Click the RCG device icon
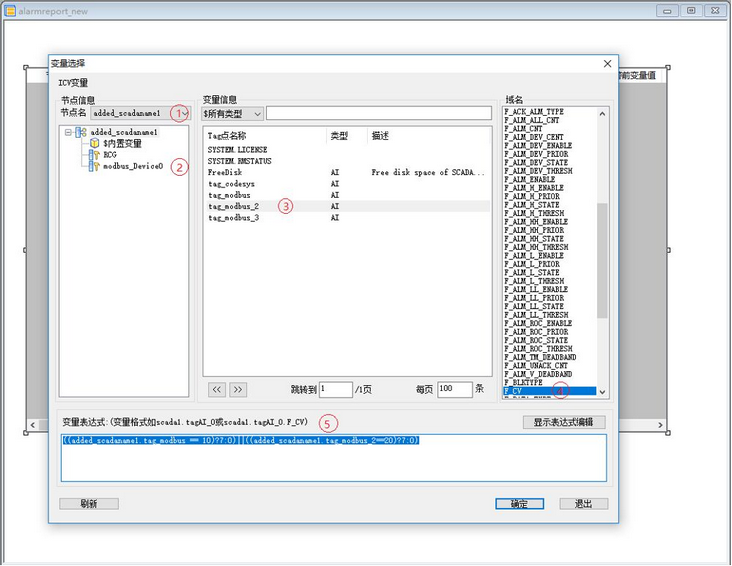Screen dimensions: 732x566 pyautogui.click(x=94, y=155)
